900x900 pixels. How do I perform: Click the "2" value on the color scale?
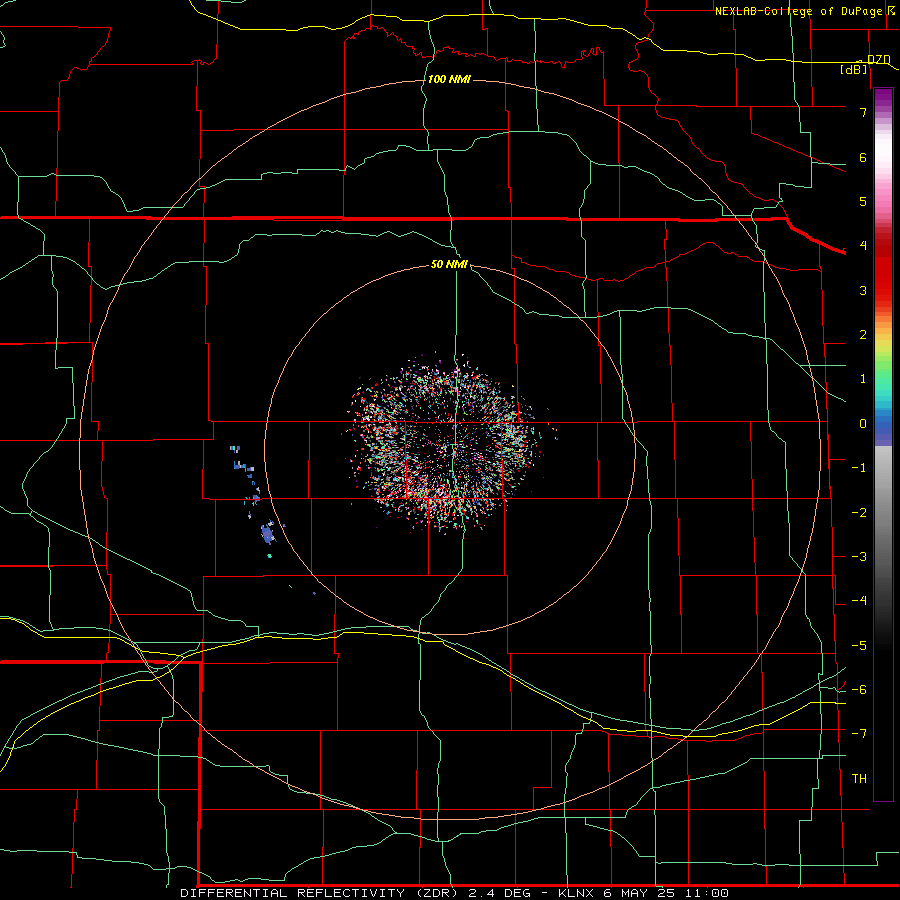point(863,335)
